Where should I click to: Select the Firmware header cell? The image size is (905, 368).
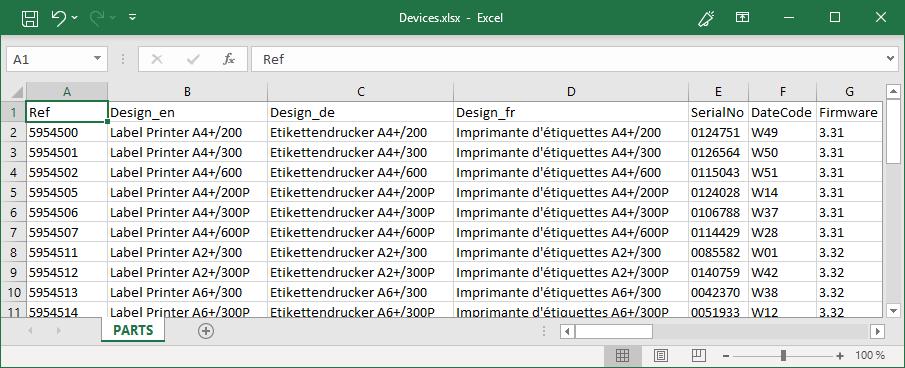click(850, 112)
